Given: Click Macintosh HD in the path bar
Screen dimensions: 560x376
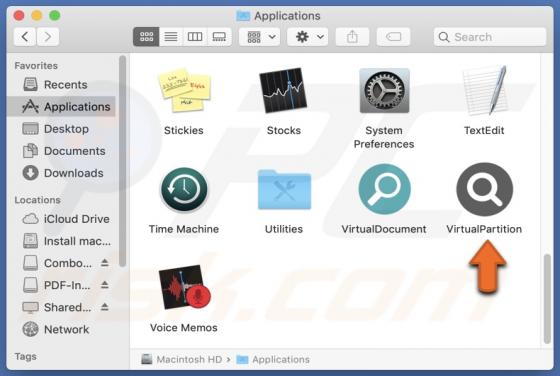Looking at the screenshot, I should click(182, 359).
